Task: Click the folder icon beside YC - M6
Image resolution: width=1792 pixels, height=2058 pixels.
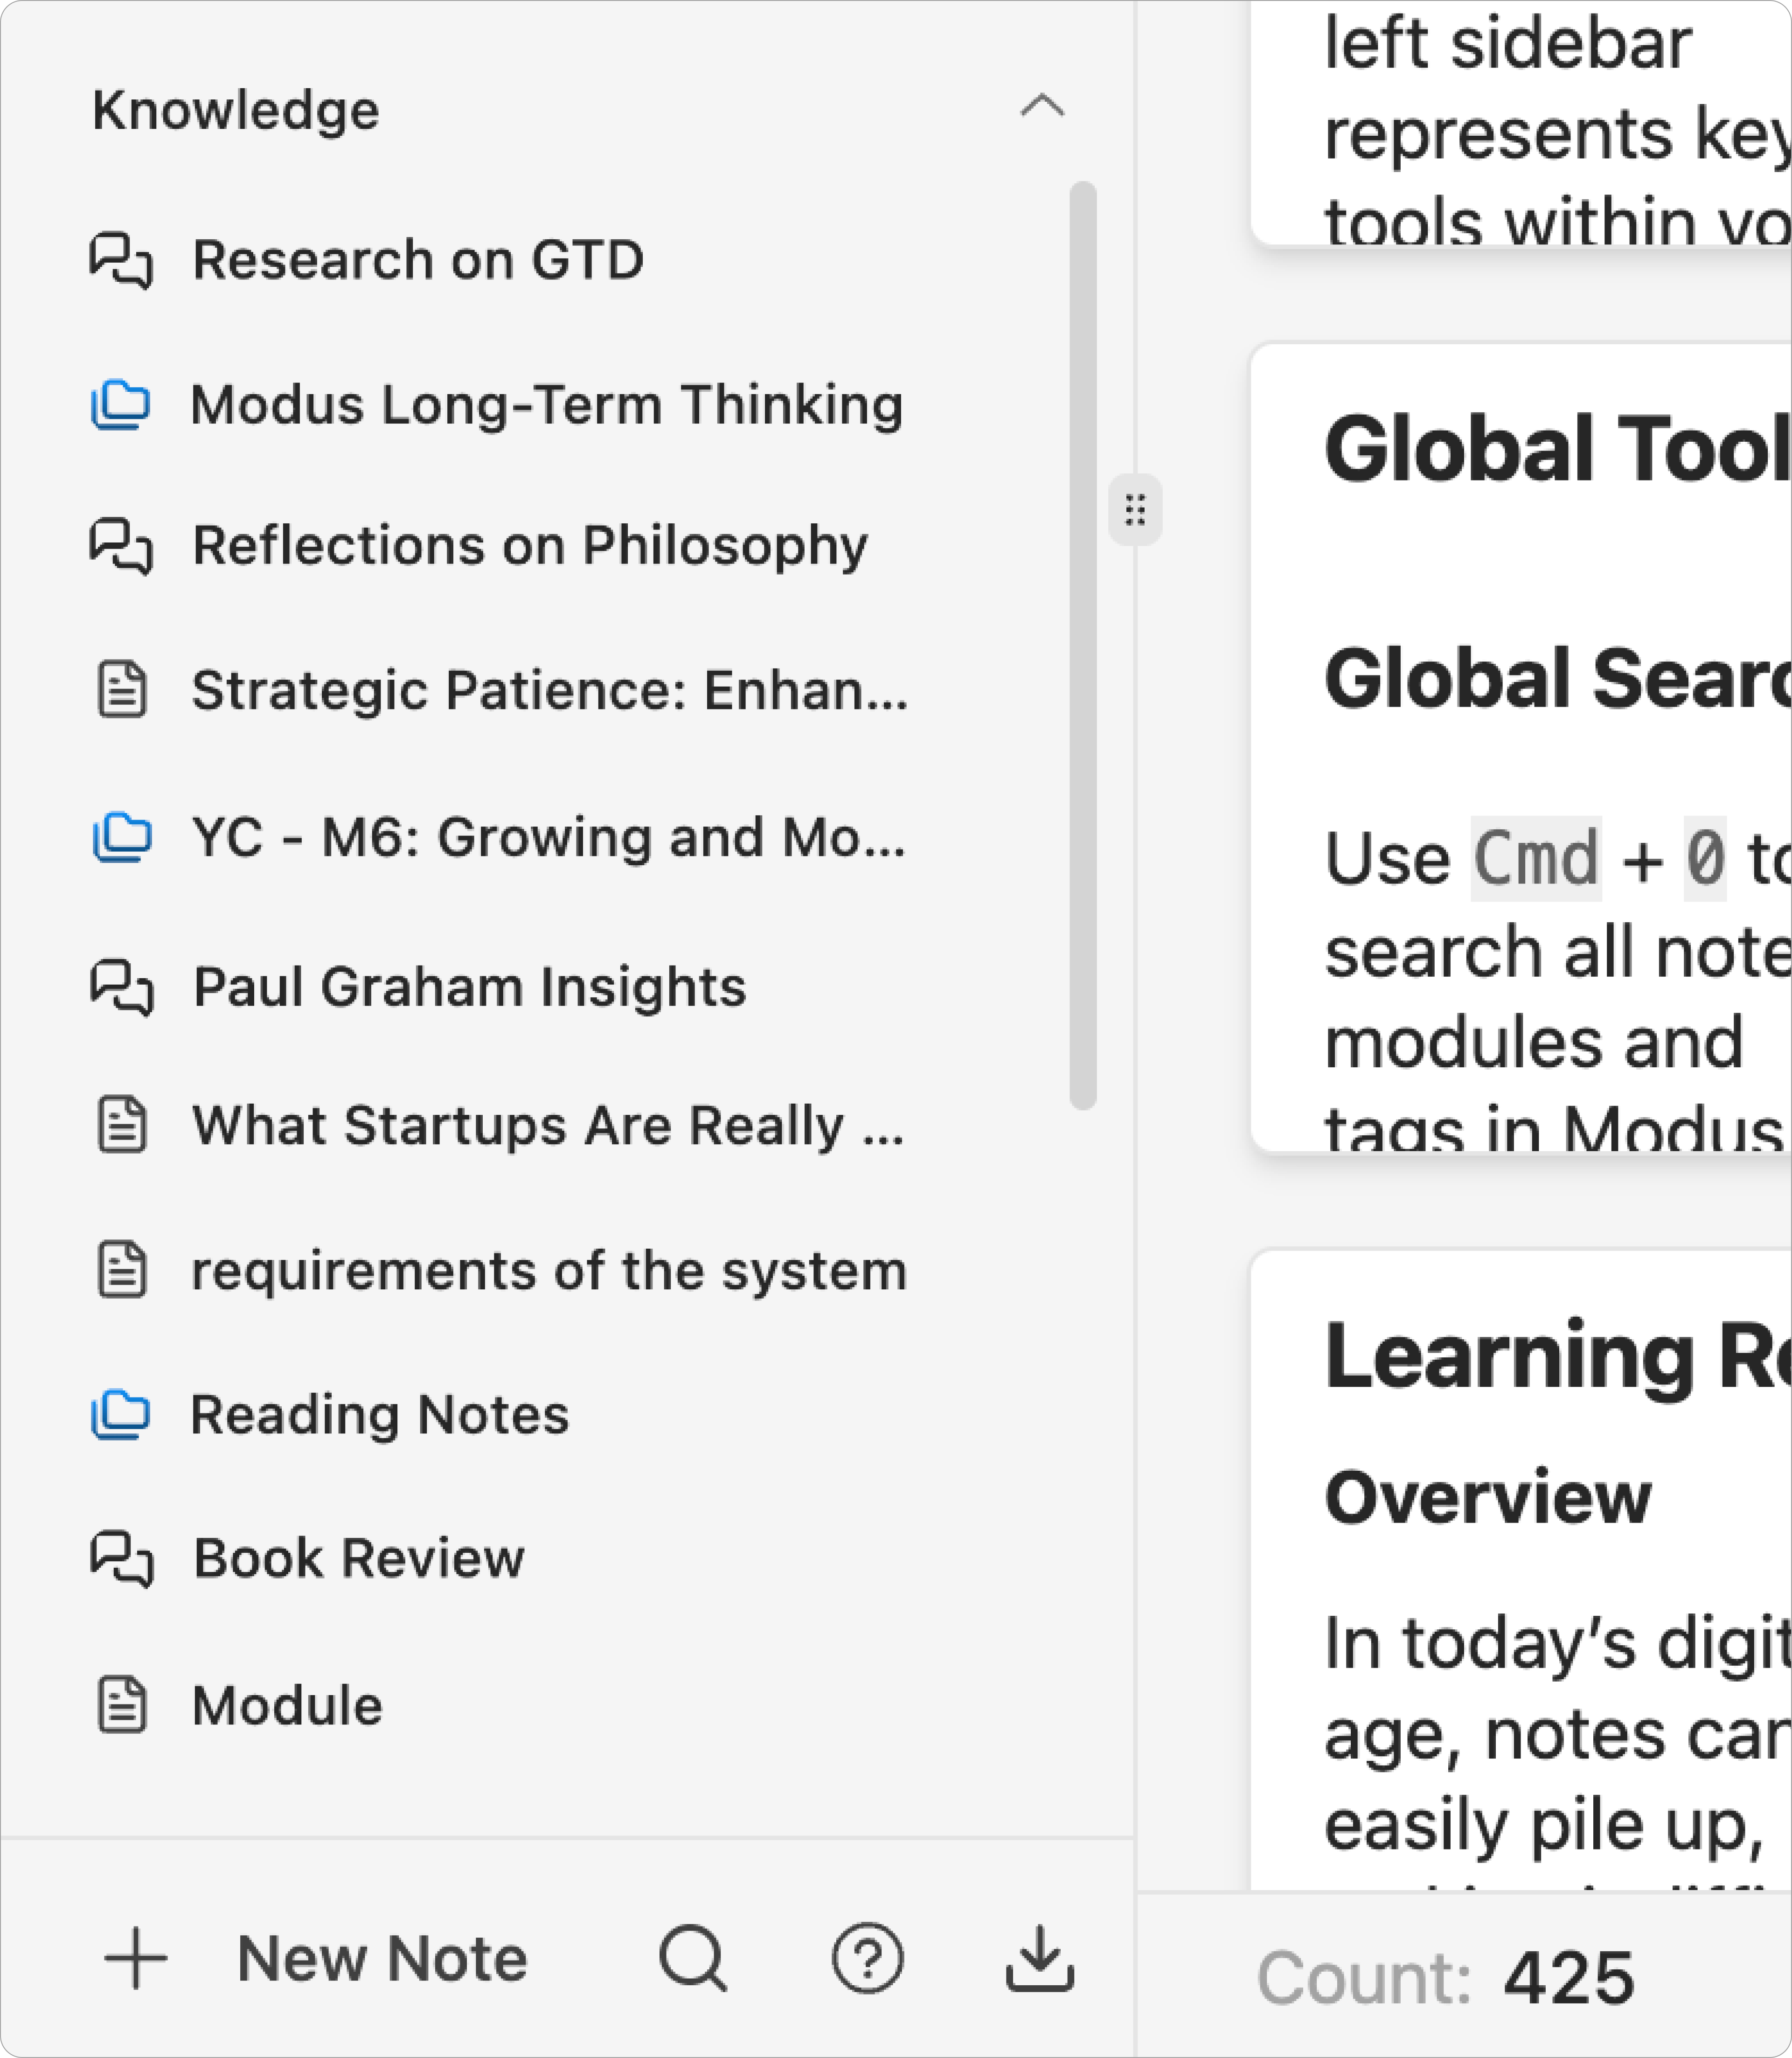Action: click(x=122, y=837)
